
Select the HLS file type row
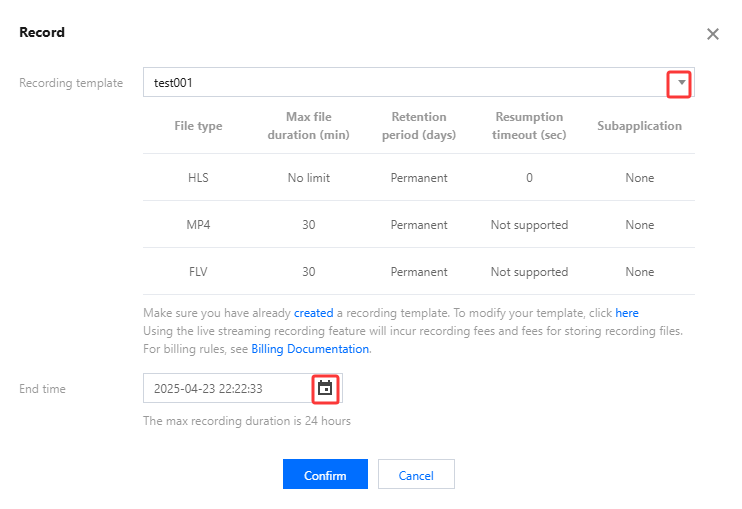click(198, 178)
